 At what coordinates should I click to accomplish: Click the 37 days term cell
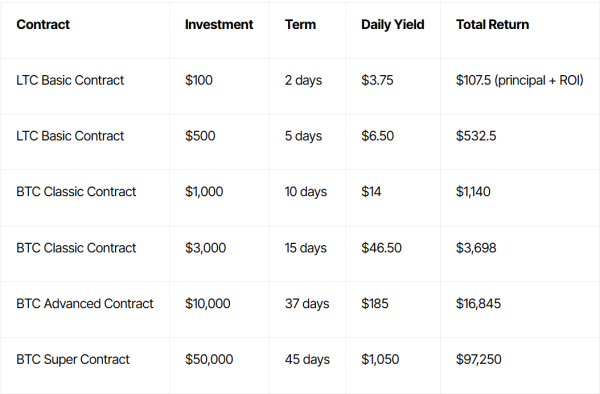(x=307, y=304)
